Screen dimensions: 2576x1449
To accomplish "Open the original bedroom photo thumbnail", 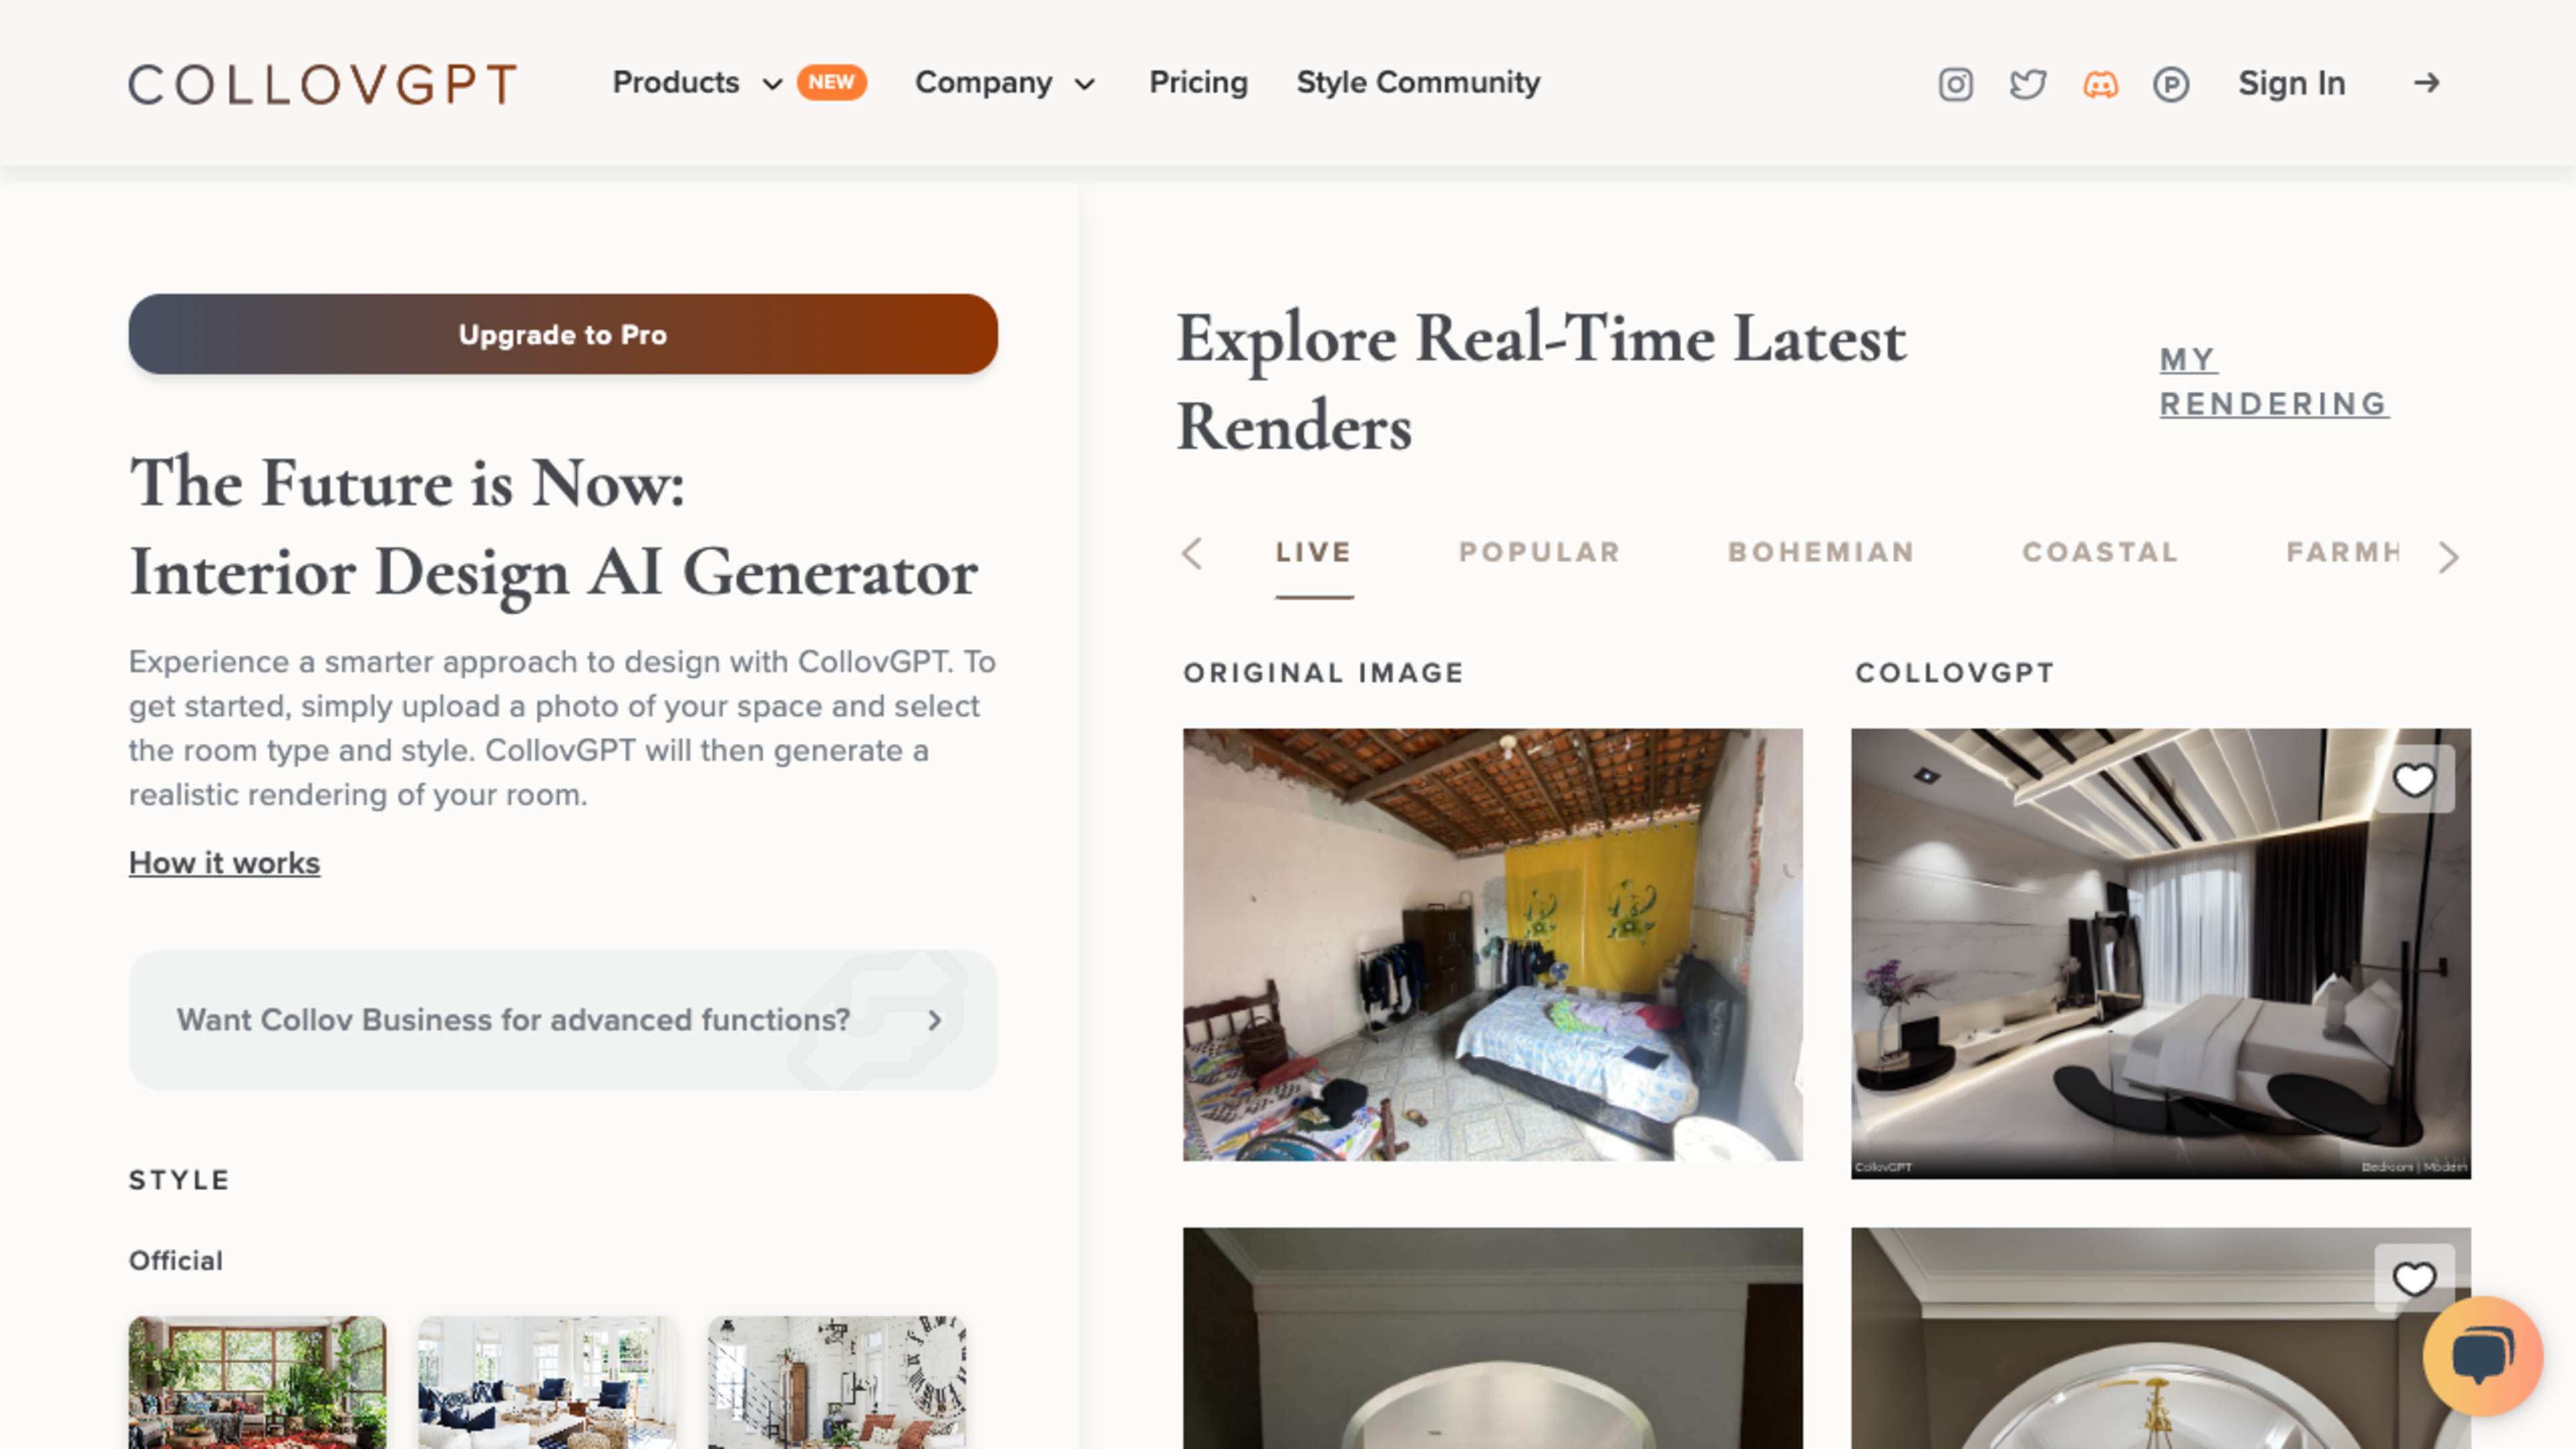I will [1493, 945].
